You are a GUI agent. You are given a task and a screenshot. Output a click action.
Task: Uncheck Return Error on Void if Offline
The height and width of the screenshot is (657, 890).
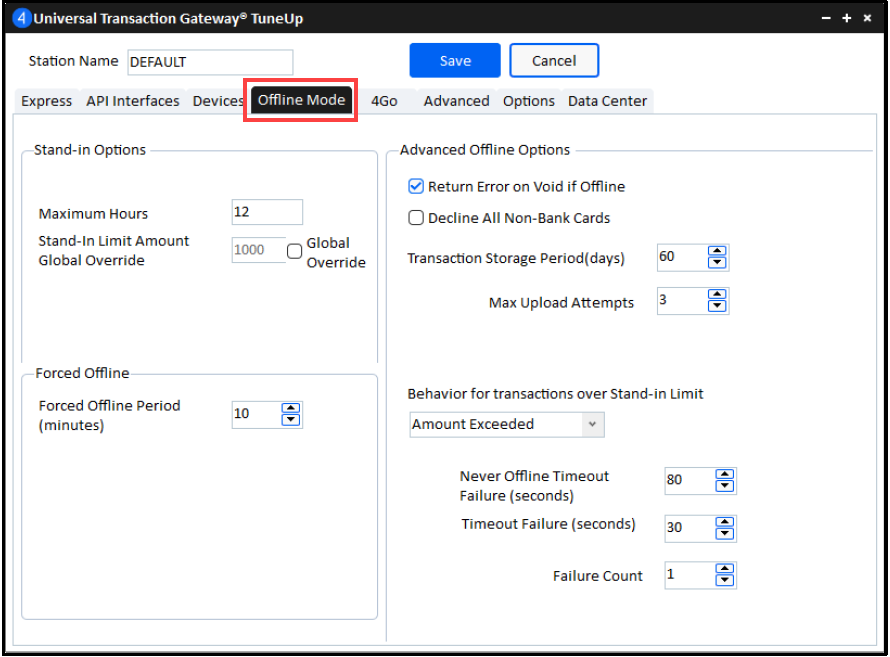(x=416, y=186)
